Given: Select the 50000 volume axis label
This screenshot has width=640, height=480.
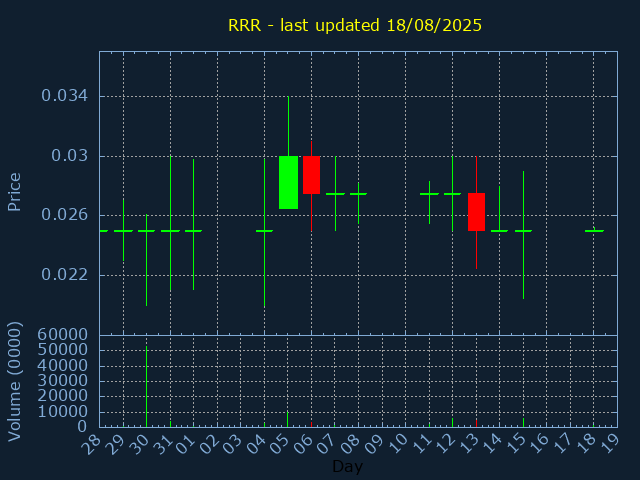Looking at the screenshot, I should (x=62, y=350).
